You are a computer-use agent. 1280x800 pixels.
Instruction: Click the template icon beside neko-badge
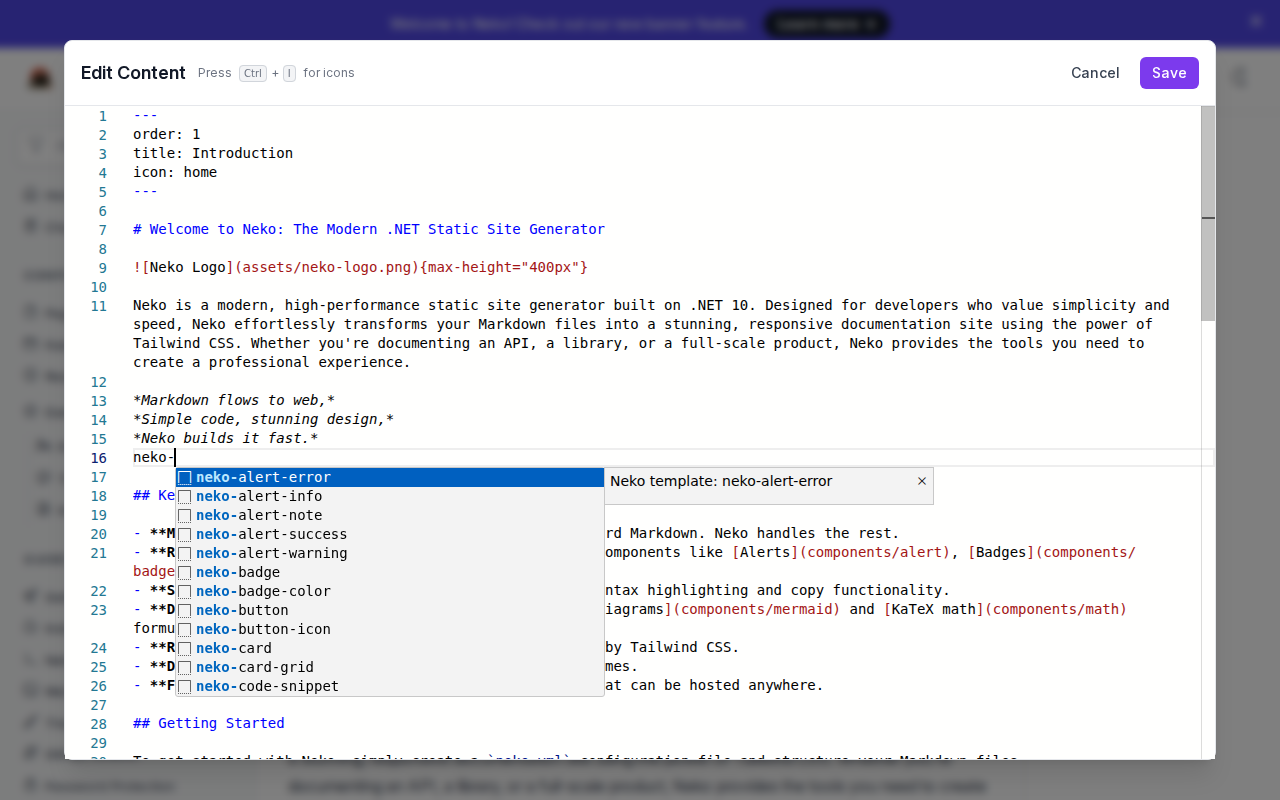click(185, 572)
